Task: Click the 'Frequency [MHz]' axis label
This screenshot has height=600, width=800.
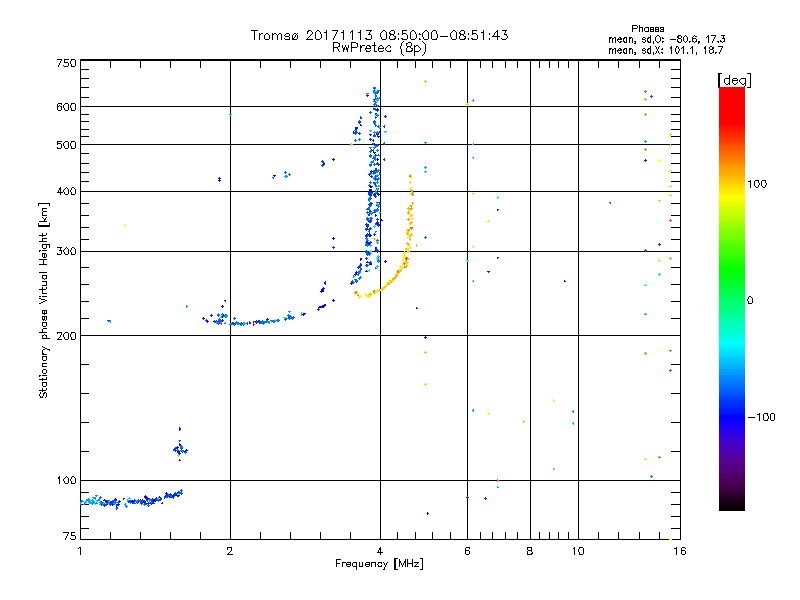Action: tap(379, 564)
